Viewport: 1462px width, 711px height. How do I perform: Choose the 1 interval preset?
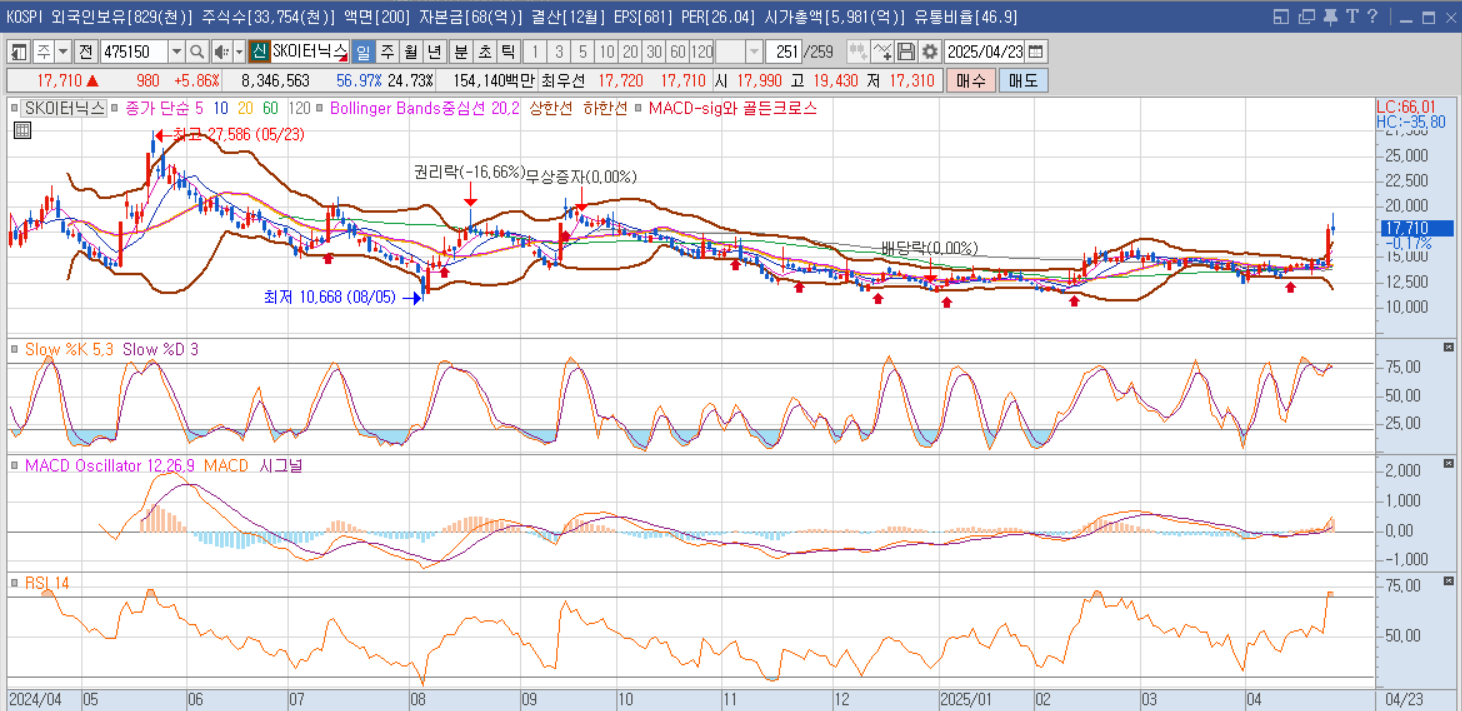535,52
